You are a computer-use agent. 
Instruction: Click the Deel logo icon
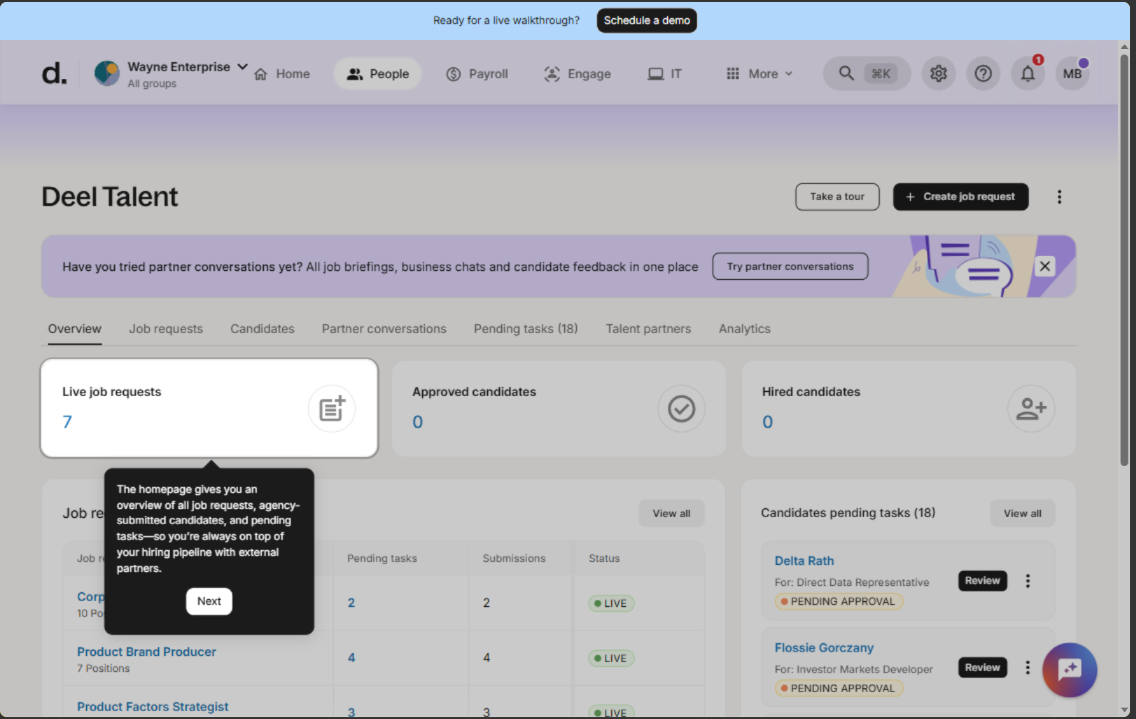(54, 74)
